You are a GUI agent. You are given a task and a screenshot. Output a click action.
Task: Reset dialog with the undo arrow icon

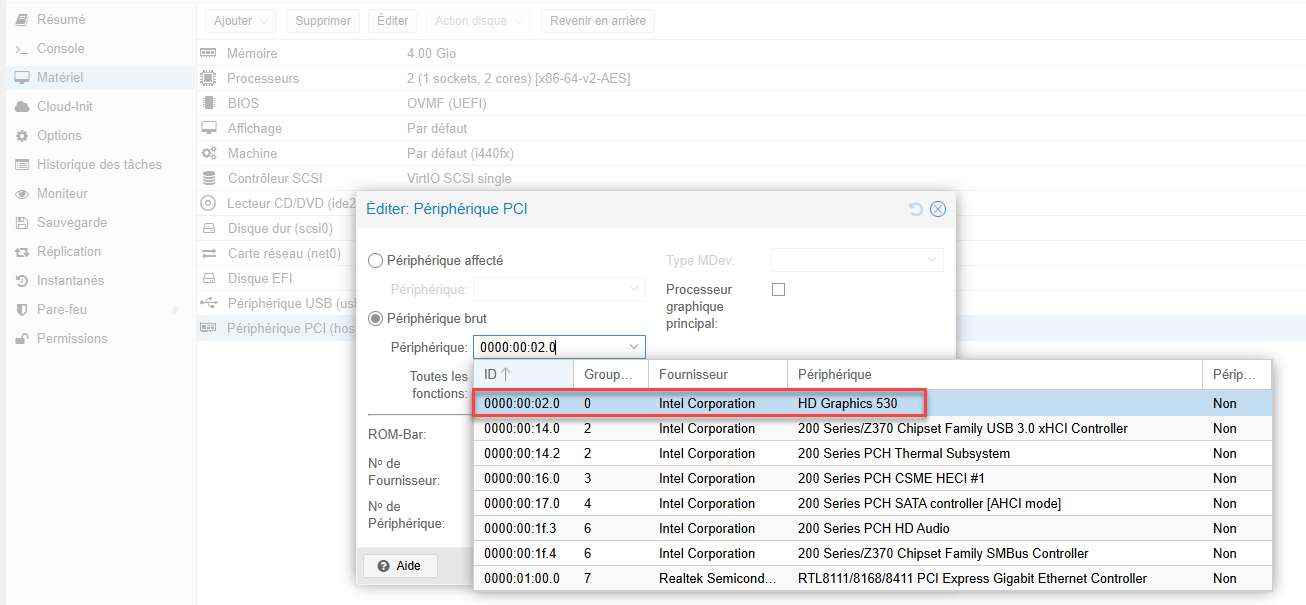916,209
